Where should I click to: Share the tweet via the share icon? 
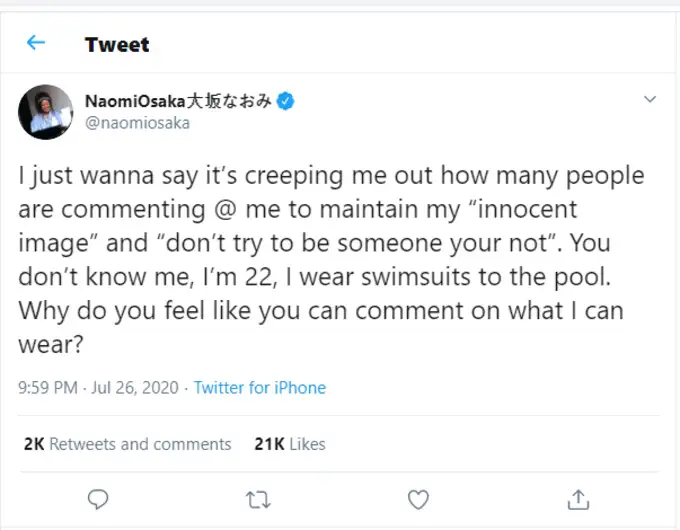click(x=578, y=498)
